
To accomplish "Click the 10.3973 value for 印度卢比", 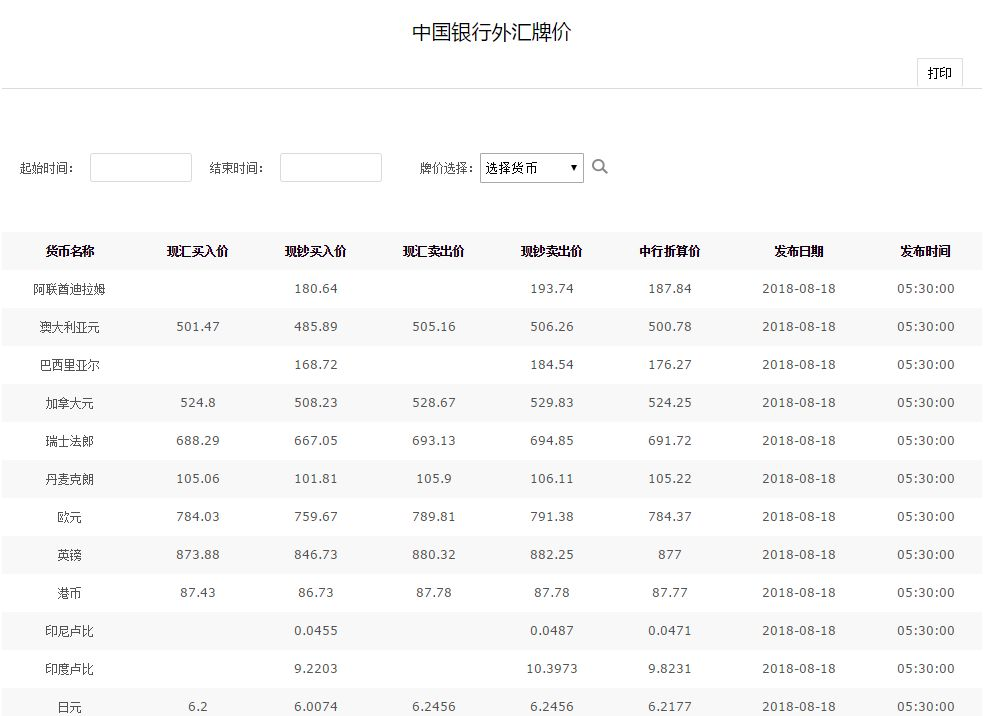I will click(x=551, y=668).
